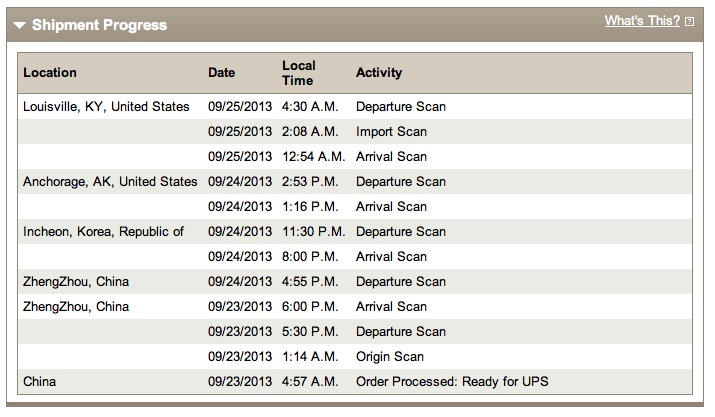Select the Activity column header
This screenshot has height=417, width=715.
point(379,73)
